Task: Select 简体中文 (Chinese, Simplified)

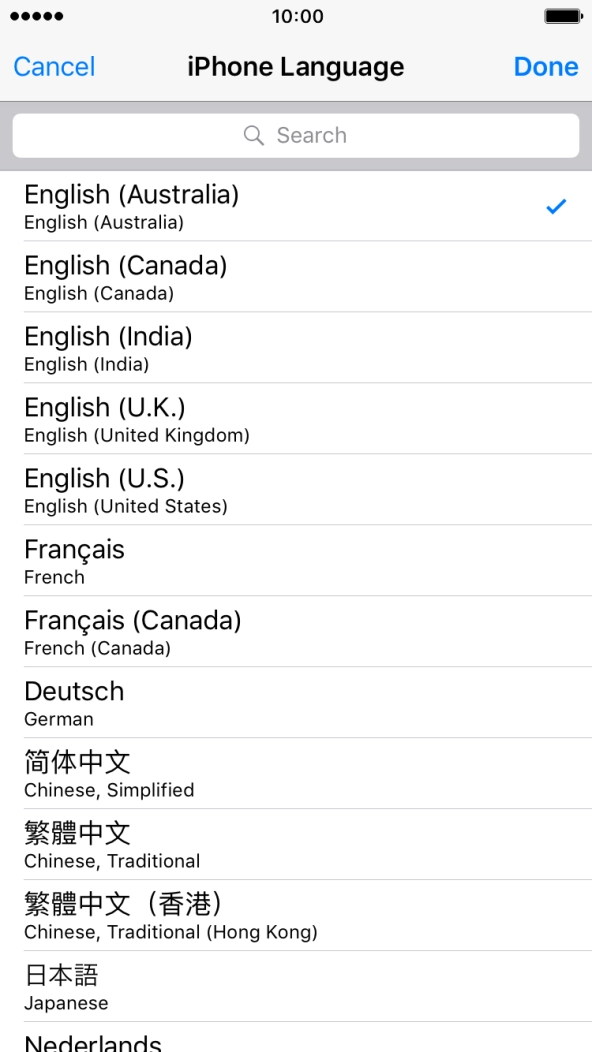Action: click(296, 773)
